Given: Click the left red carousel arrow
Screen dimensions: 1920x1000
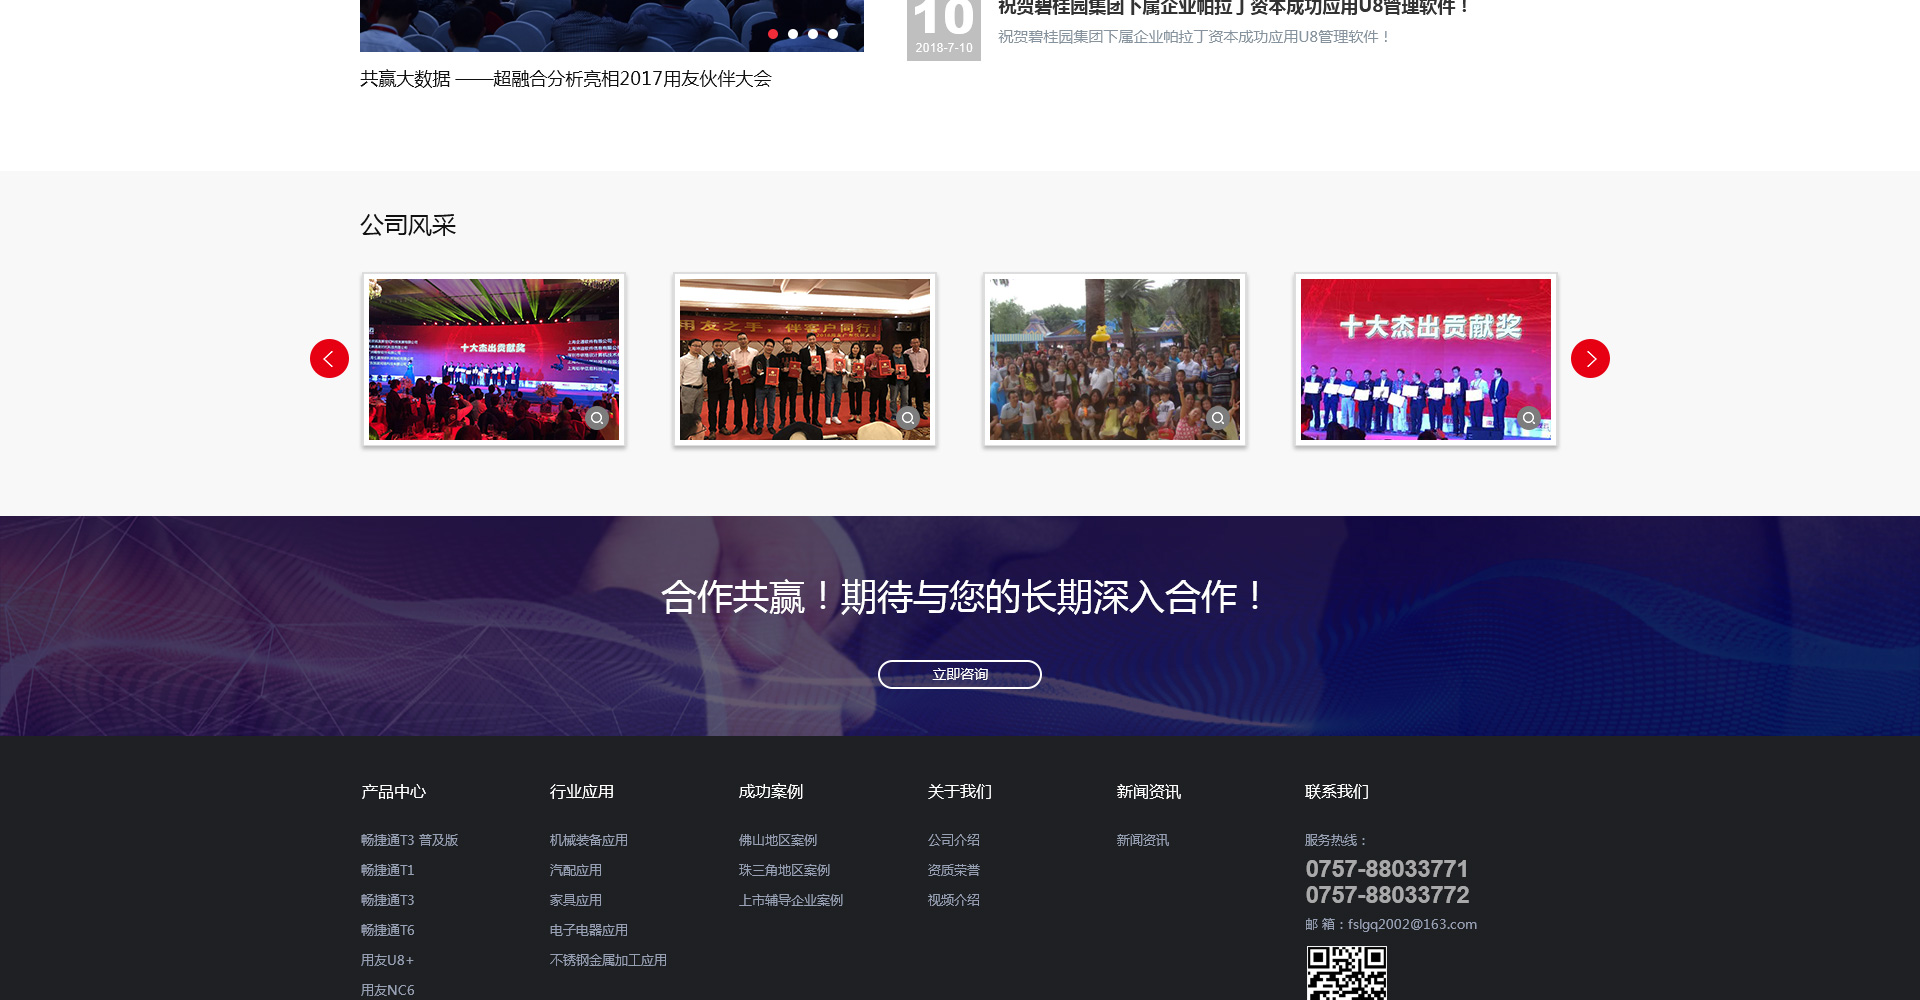Looking at the screenshot, I should pos(329,359).
